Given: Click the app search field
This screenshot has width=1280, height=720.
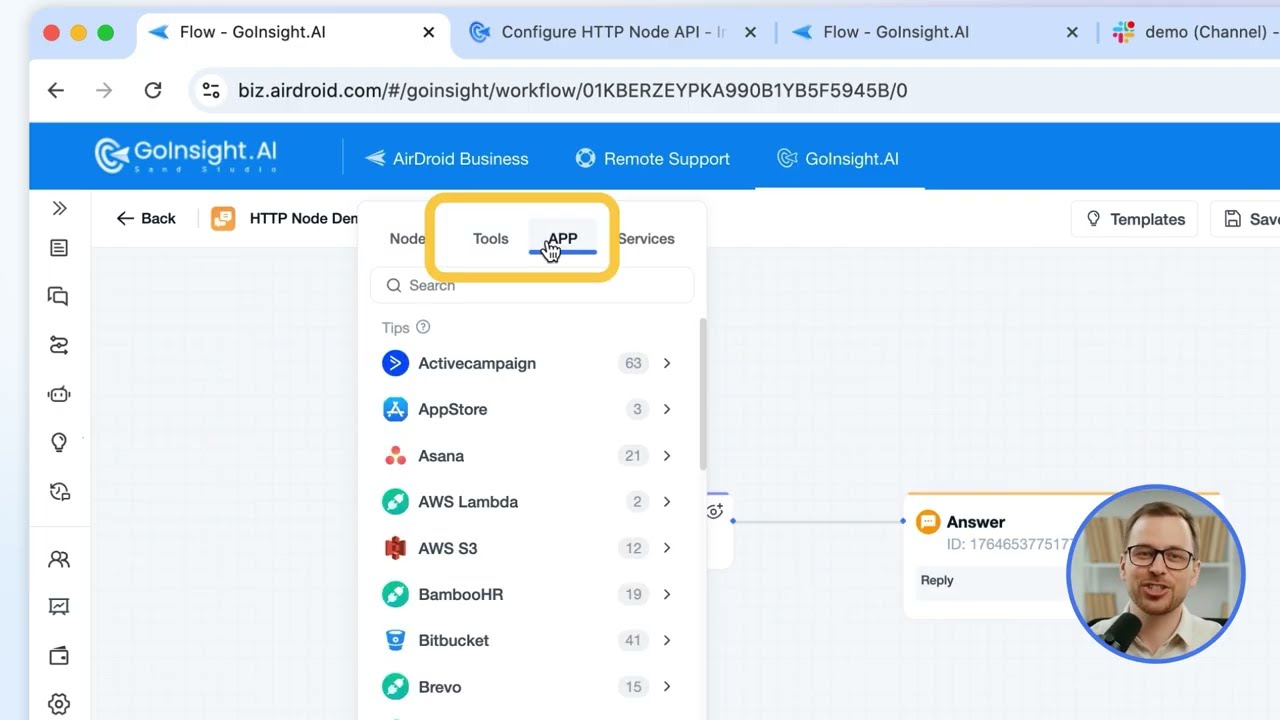Looking at the screenshot, I should 532,285.
